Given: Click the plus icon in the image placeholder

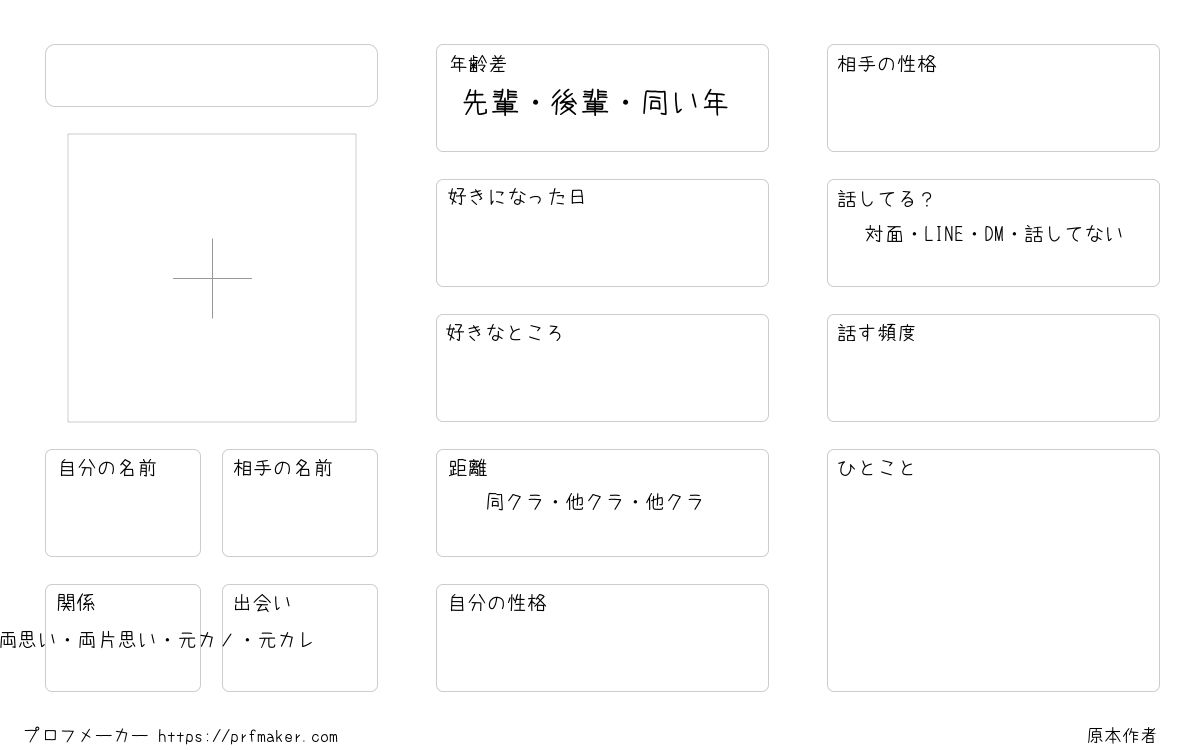Looking at the screenshot, I should (x=212, y=278).
